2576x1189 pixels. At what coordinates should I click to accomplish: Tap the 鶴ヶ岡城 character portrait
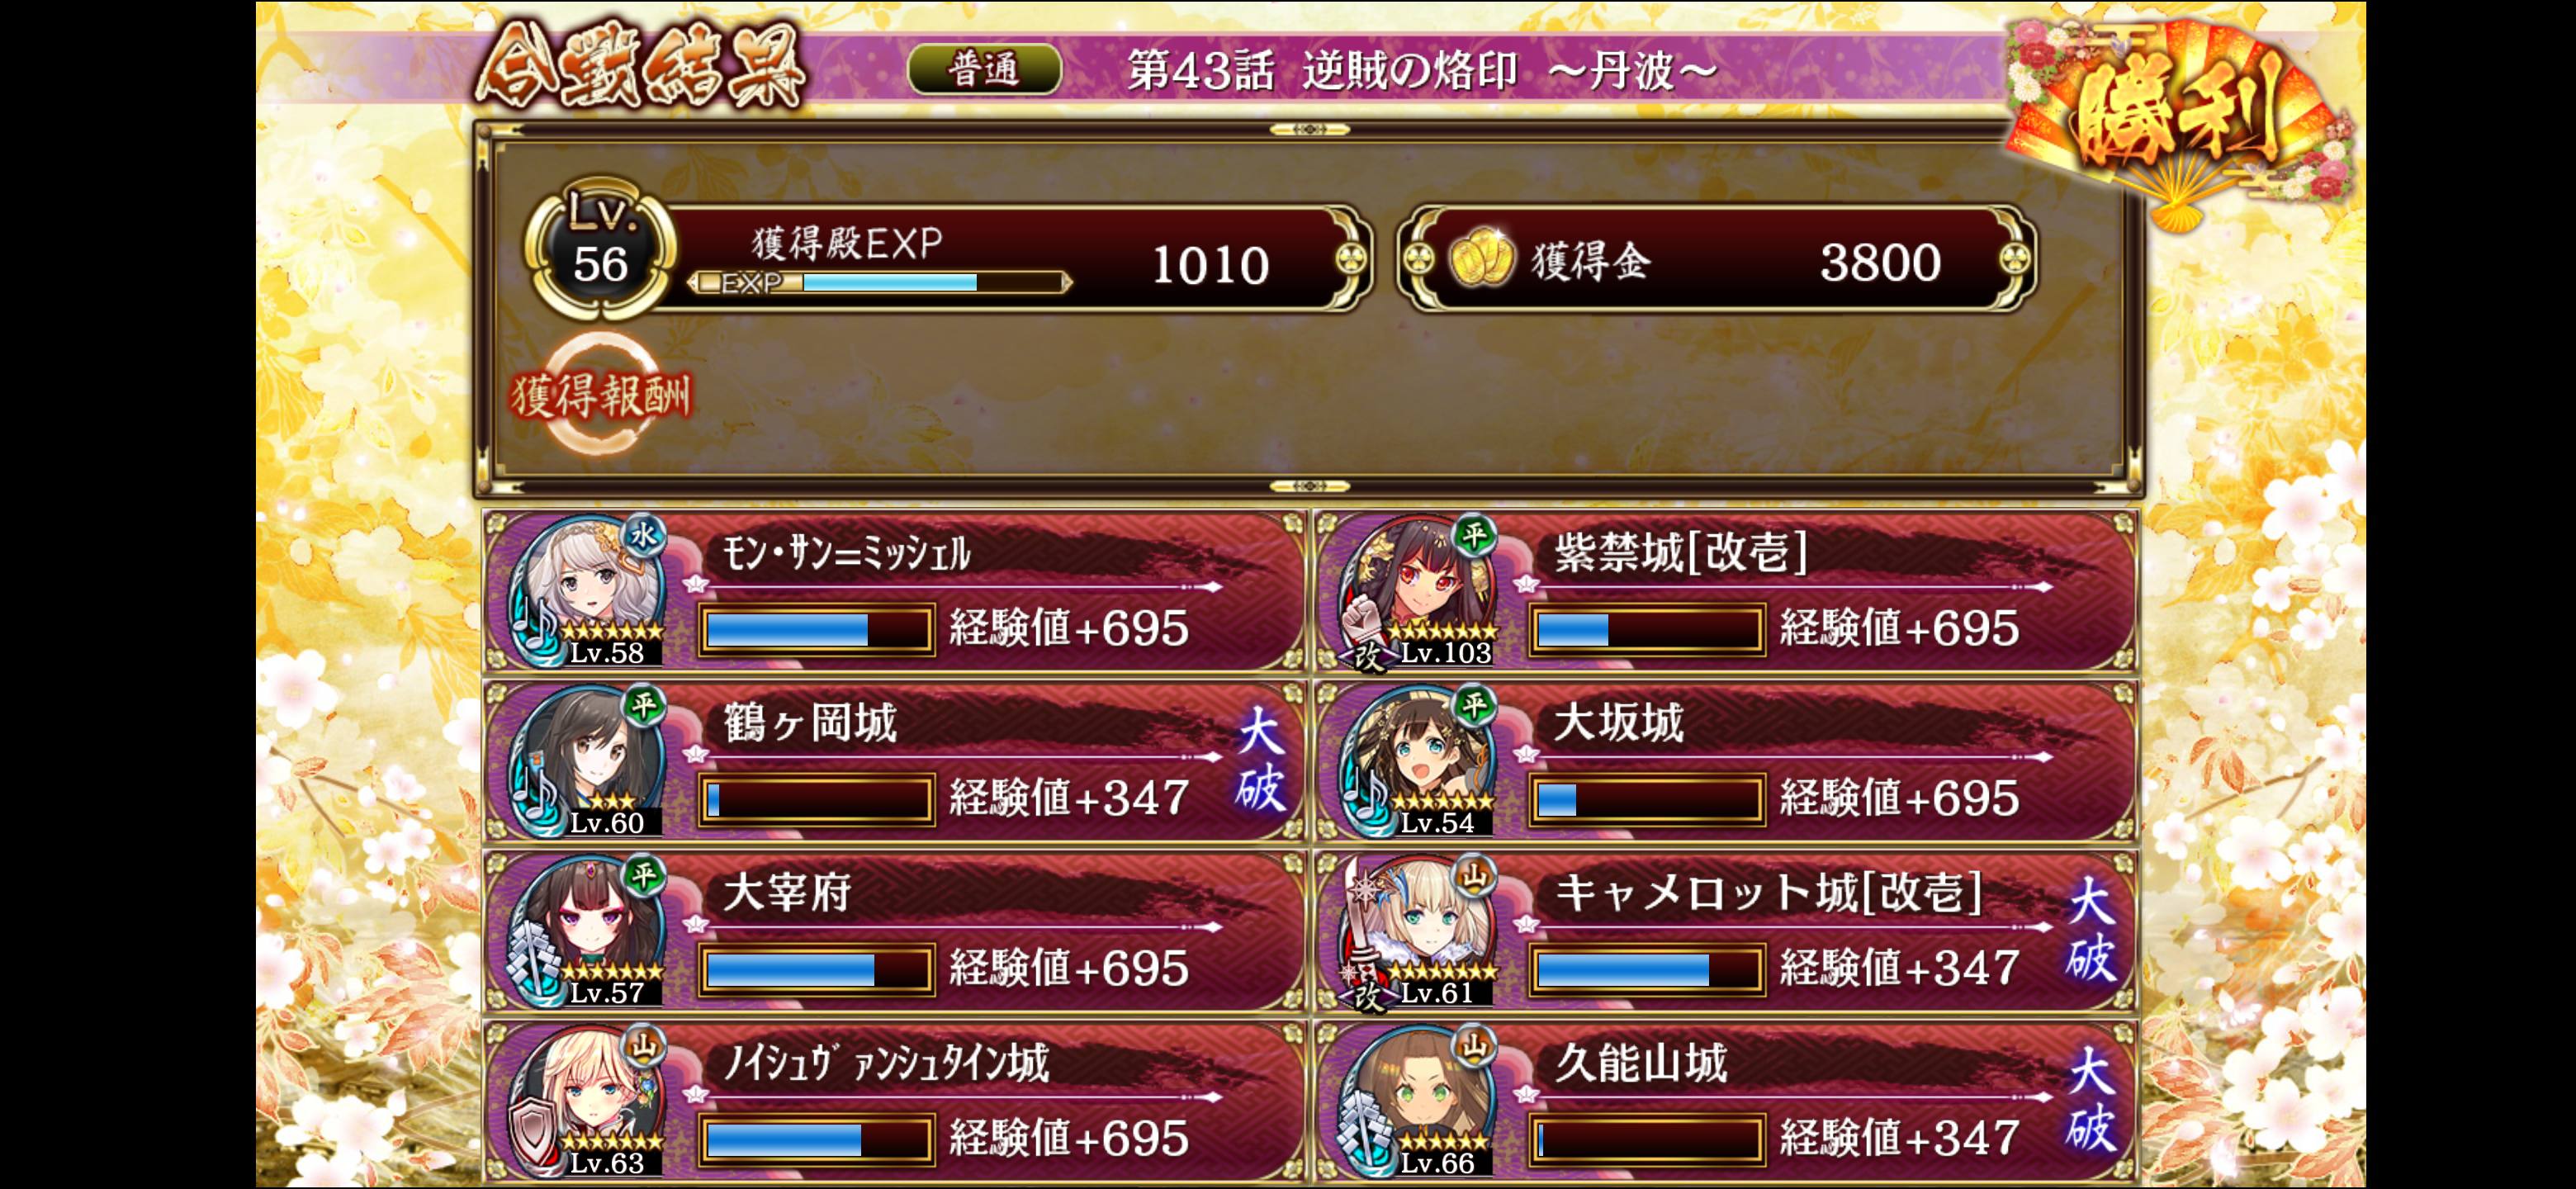[588, 761]
